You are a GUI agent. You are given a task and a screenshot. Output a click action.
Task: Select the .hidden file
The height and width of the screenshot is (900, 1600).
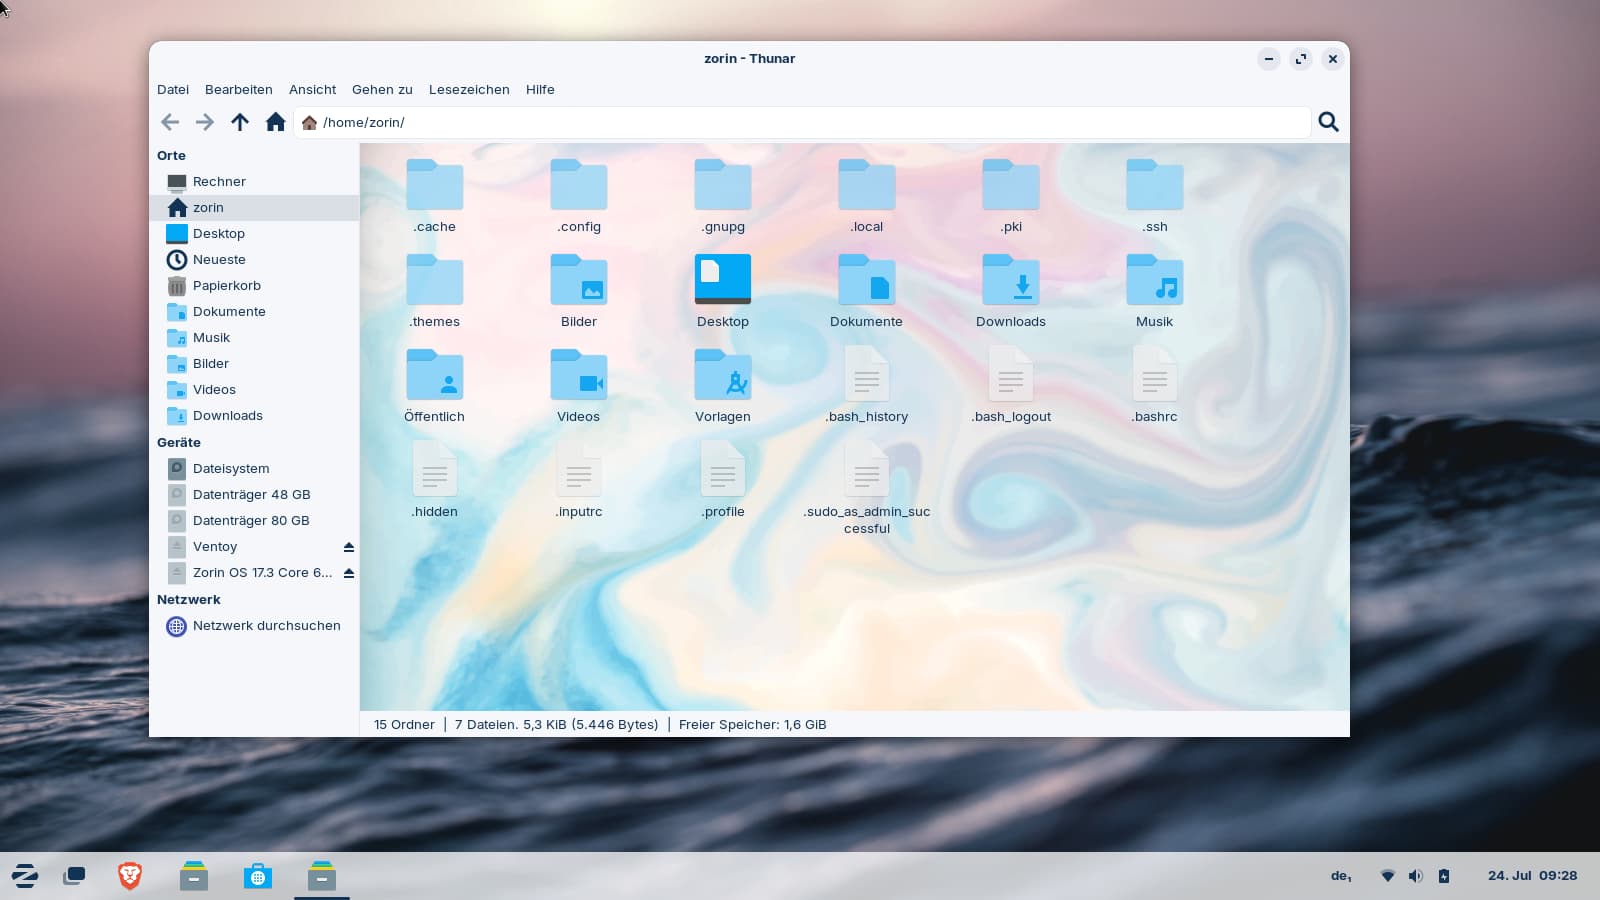pyautogui.click(x=435, y=481)
